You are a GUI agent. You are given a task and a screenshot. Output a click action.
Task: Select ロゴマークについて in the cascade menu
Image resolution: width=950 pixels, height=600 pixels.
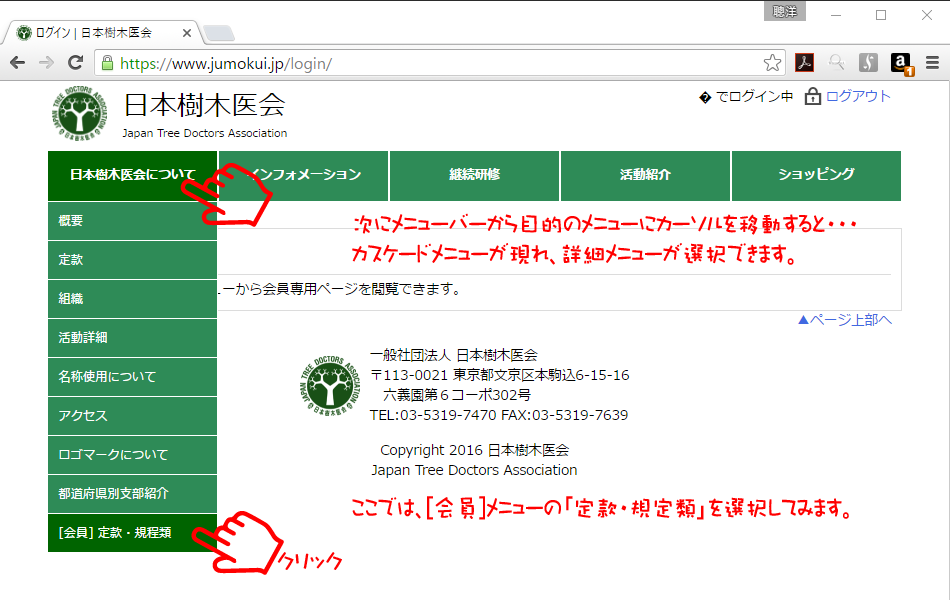point(132,455)
